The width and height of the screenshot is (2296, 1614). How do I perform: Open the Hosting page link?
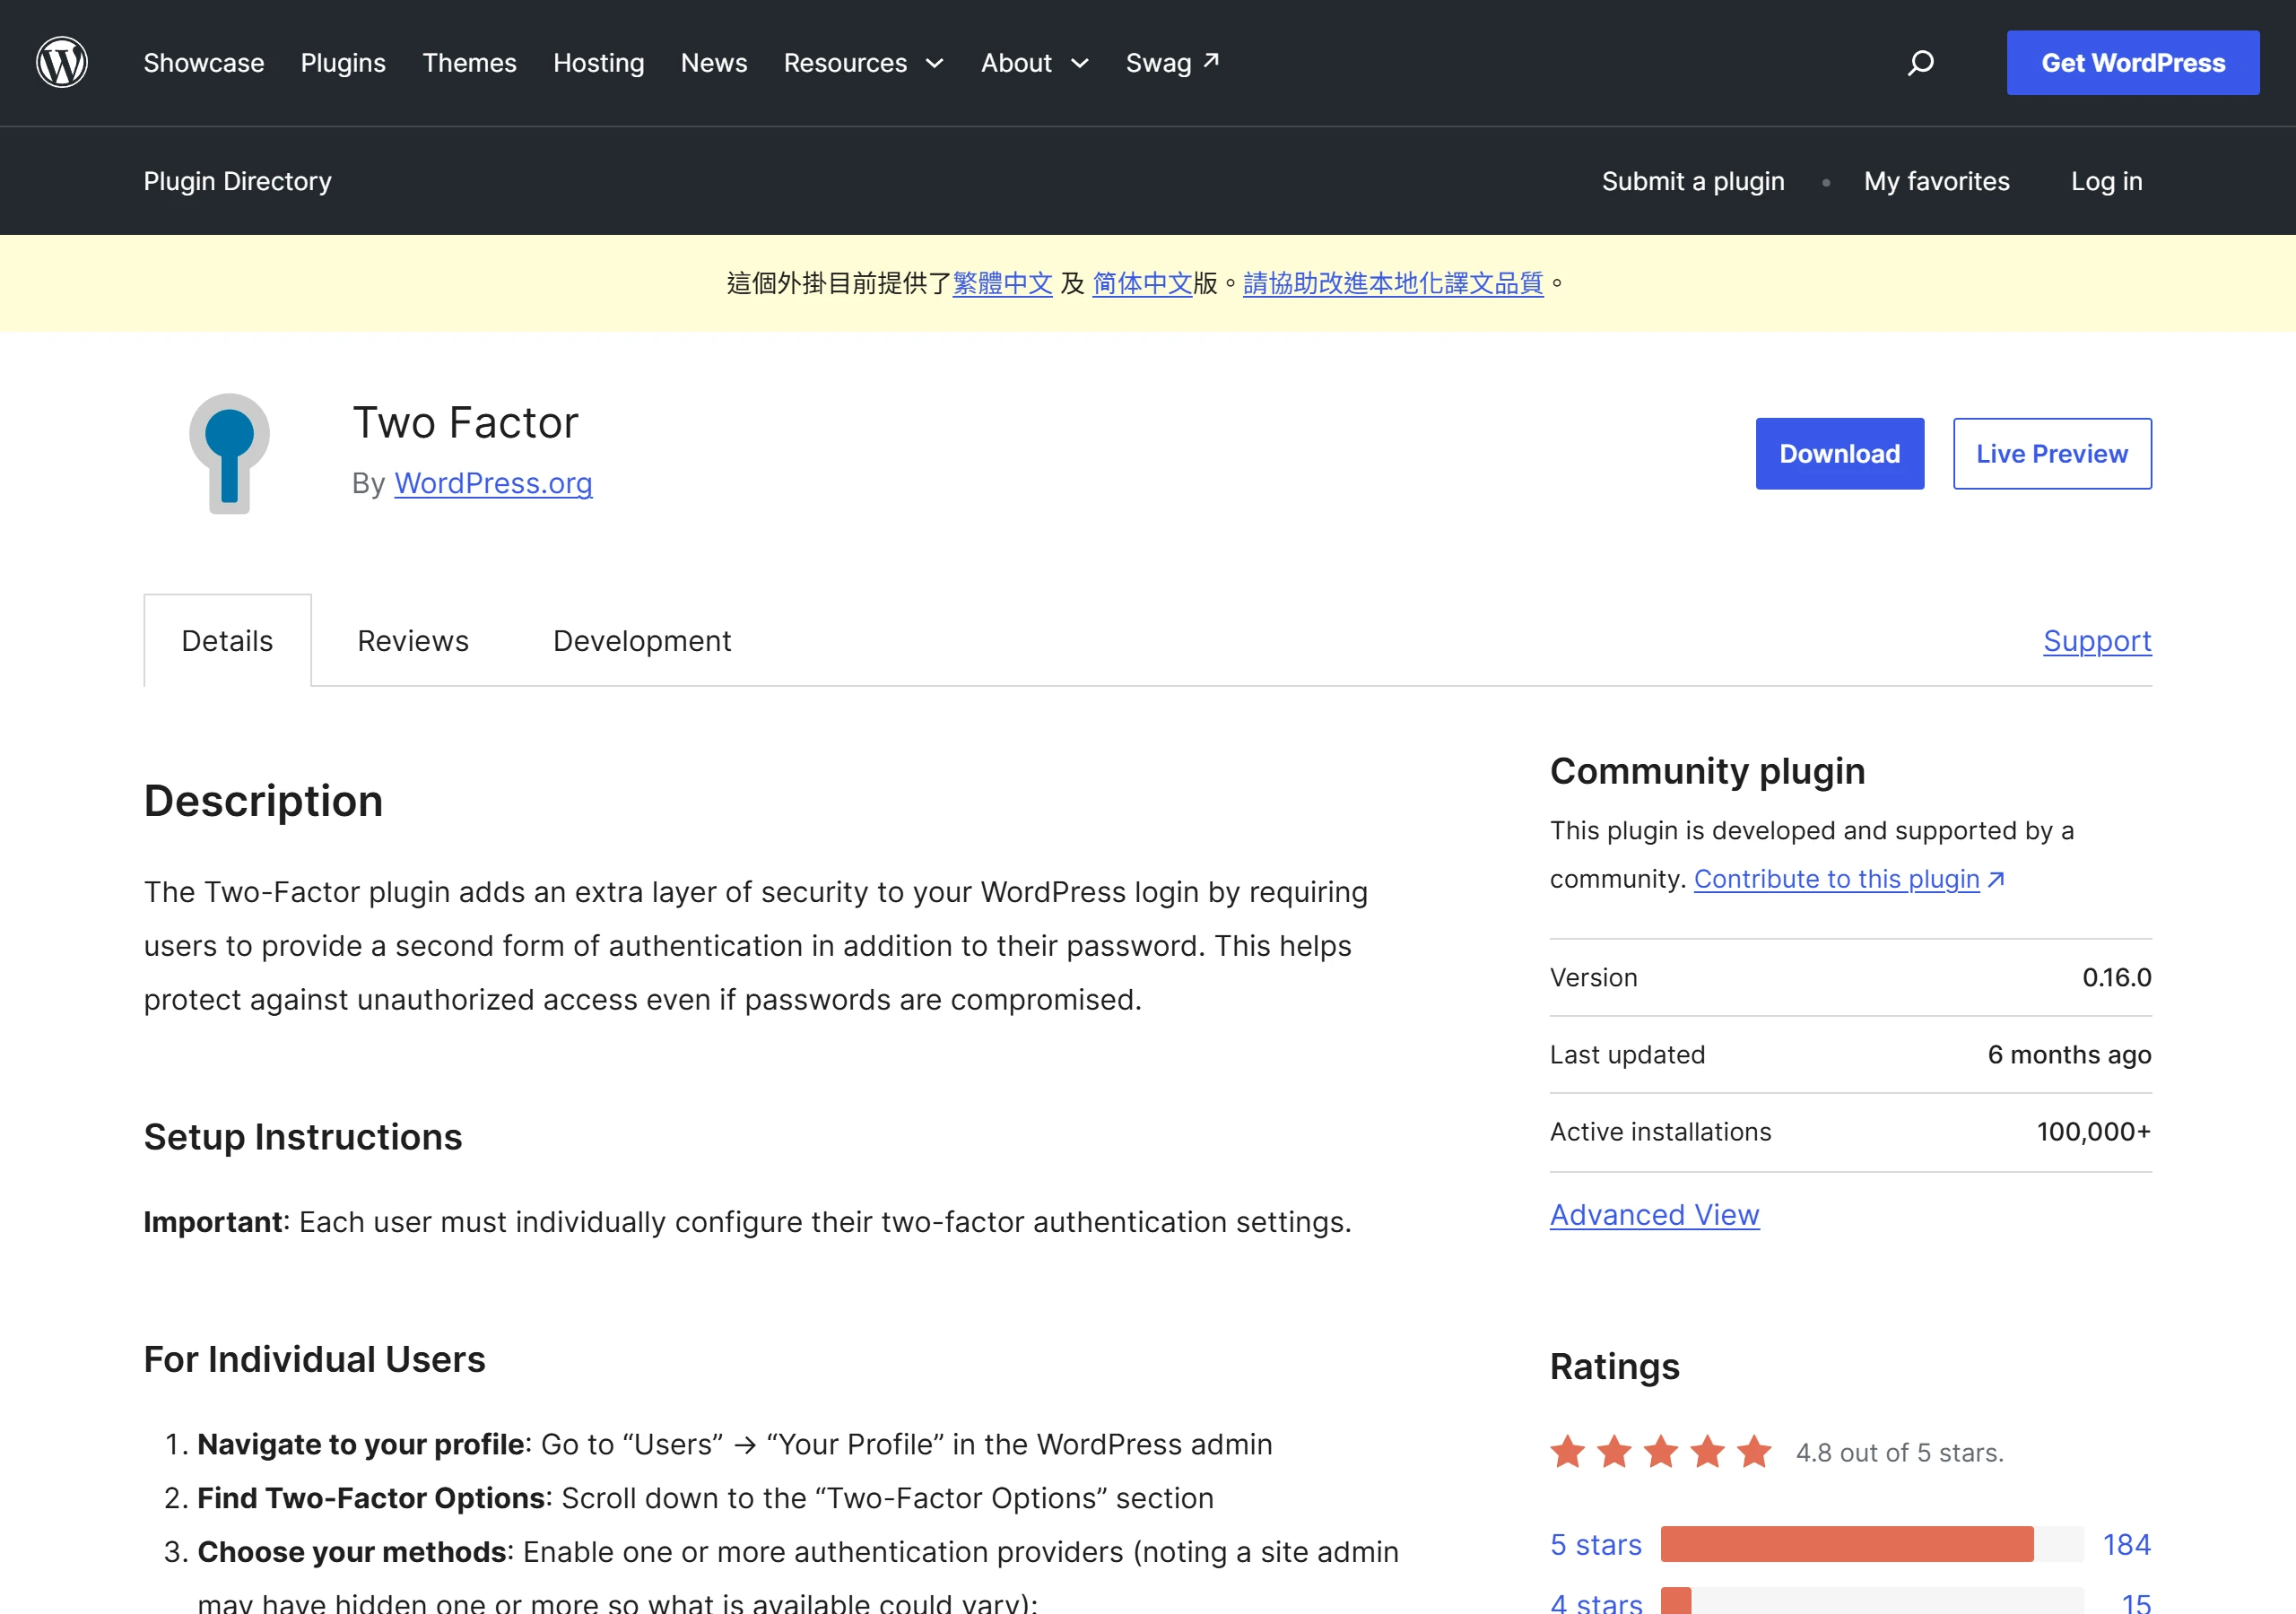599,63
